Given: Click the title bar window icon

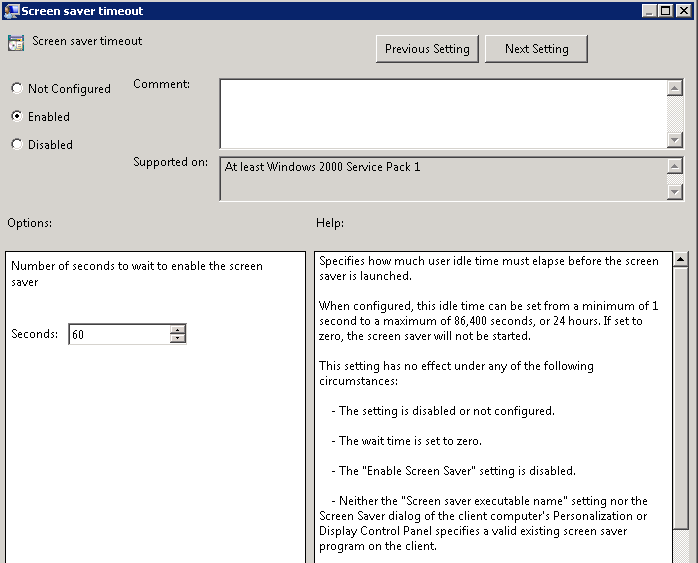Looking at the screenshot, I should [x=11, y=11].
